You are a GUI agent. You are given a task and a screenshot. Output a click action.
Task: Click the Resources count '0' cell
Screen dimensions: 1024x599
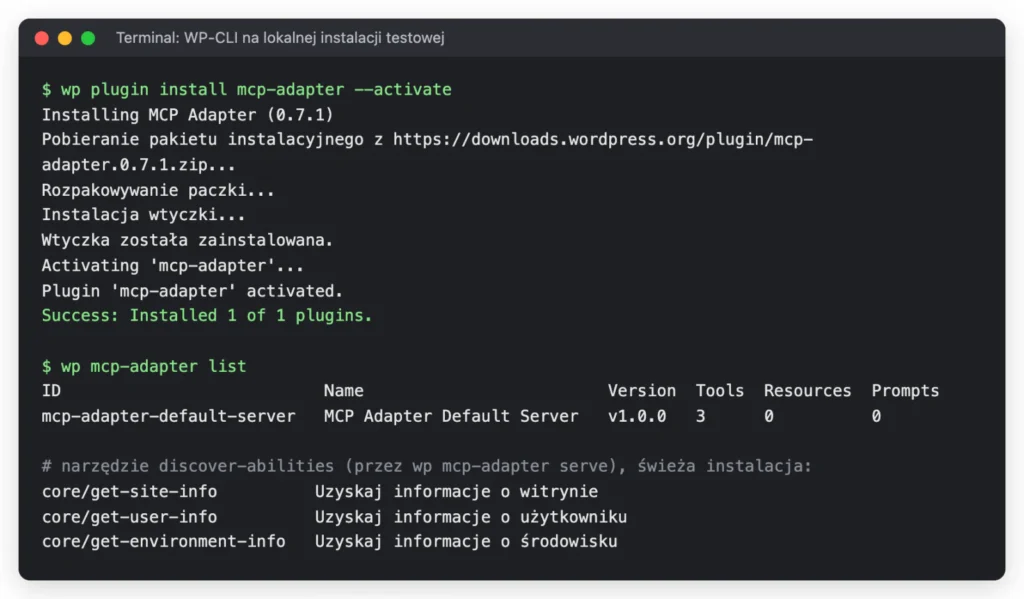pyautogui.click(x=769, y=416)
